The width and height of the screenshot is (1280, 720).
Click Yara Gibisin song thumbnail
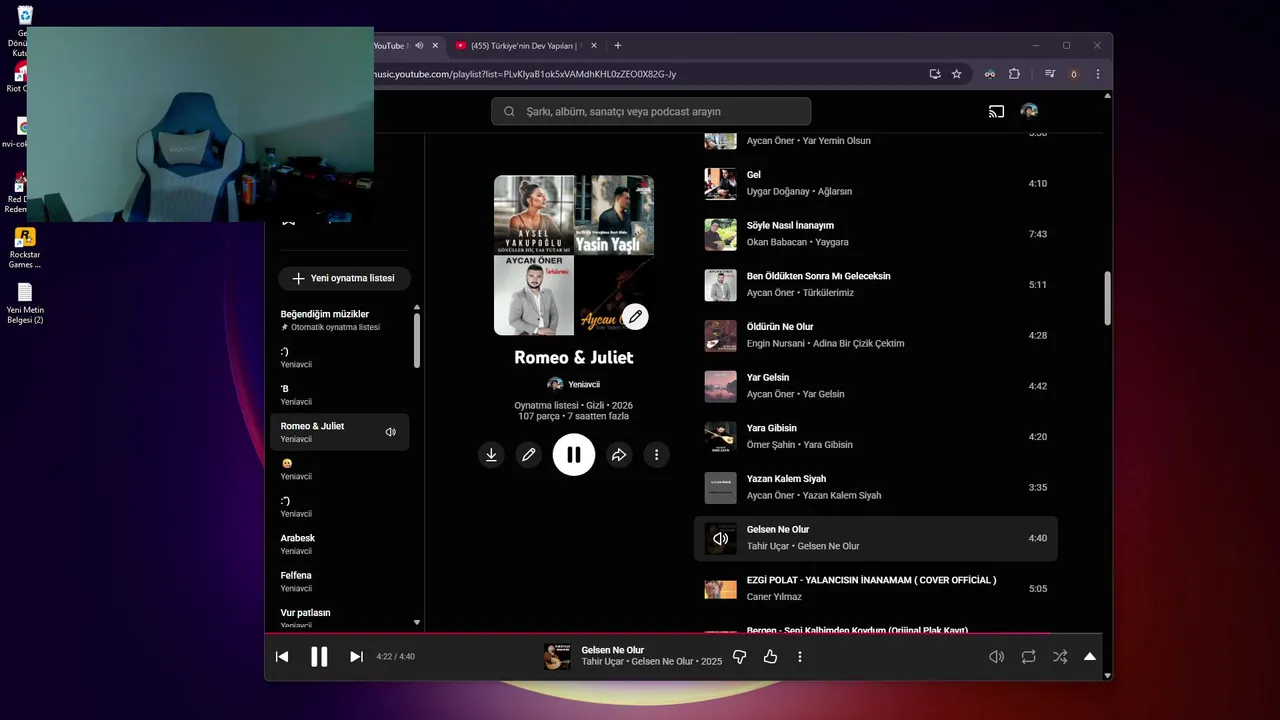720,437
